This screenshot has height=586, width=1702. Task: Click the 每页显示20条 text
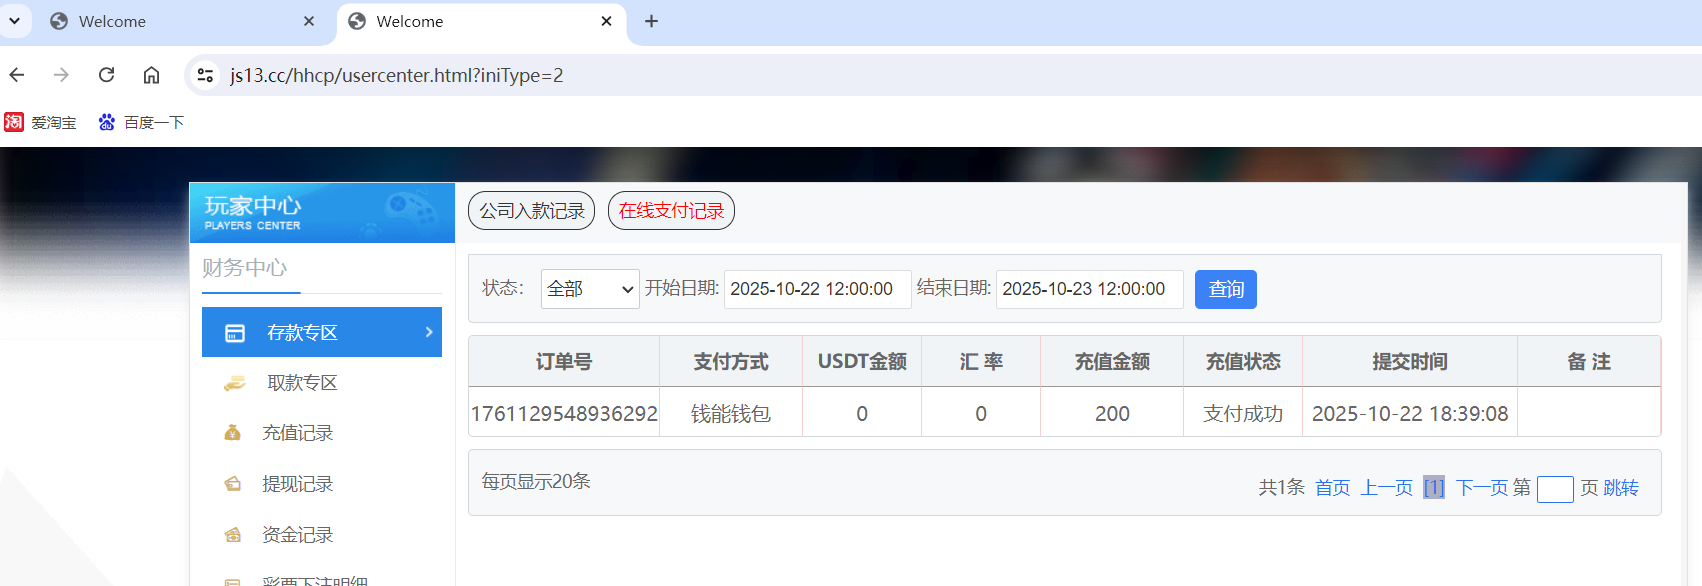click(536, 481)
